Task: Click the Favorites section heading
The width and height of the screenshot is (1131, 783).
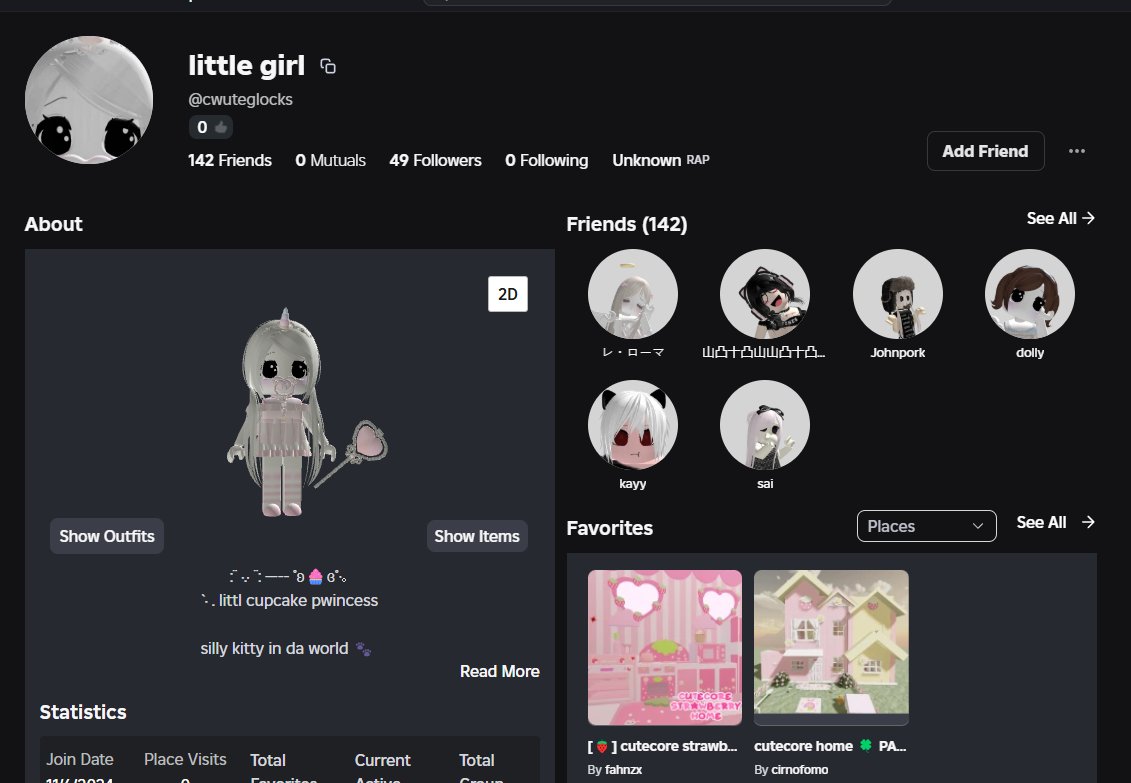Action: pos(609,528)
